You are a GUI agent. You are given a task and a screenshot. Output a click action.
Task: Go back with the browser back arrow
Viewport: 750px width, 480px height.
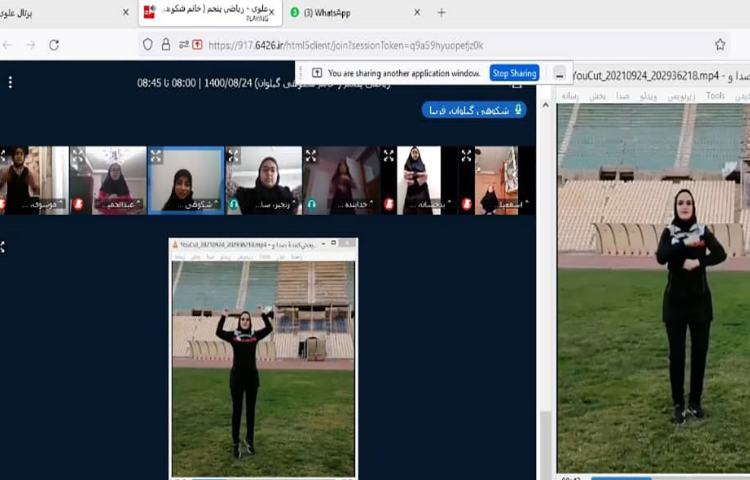pyautogui.click(x=8, y=45)
